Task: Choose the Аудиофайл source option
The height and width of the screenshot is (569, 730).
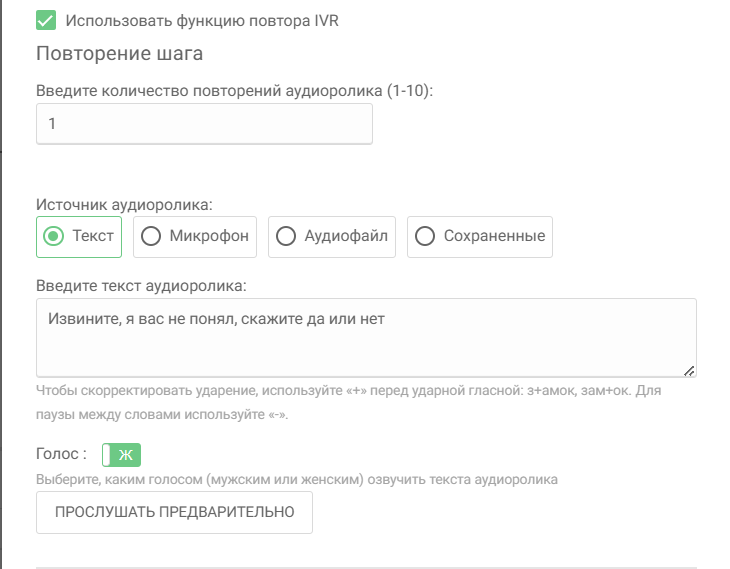Action: click(x=333, y=237)
